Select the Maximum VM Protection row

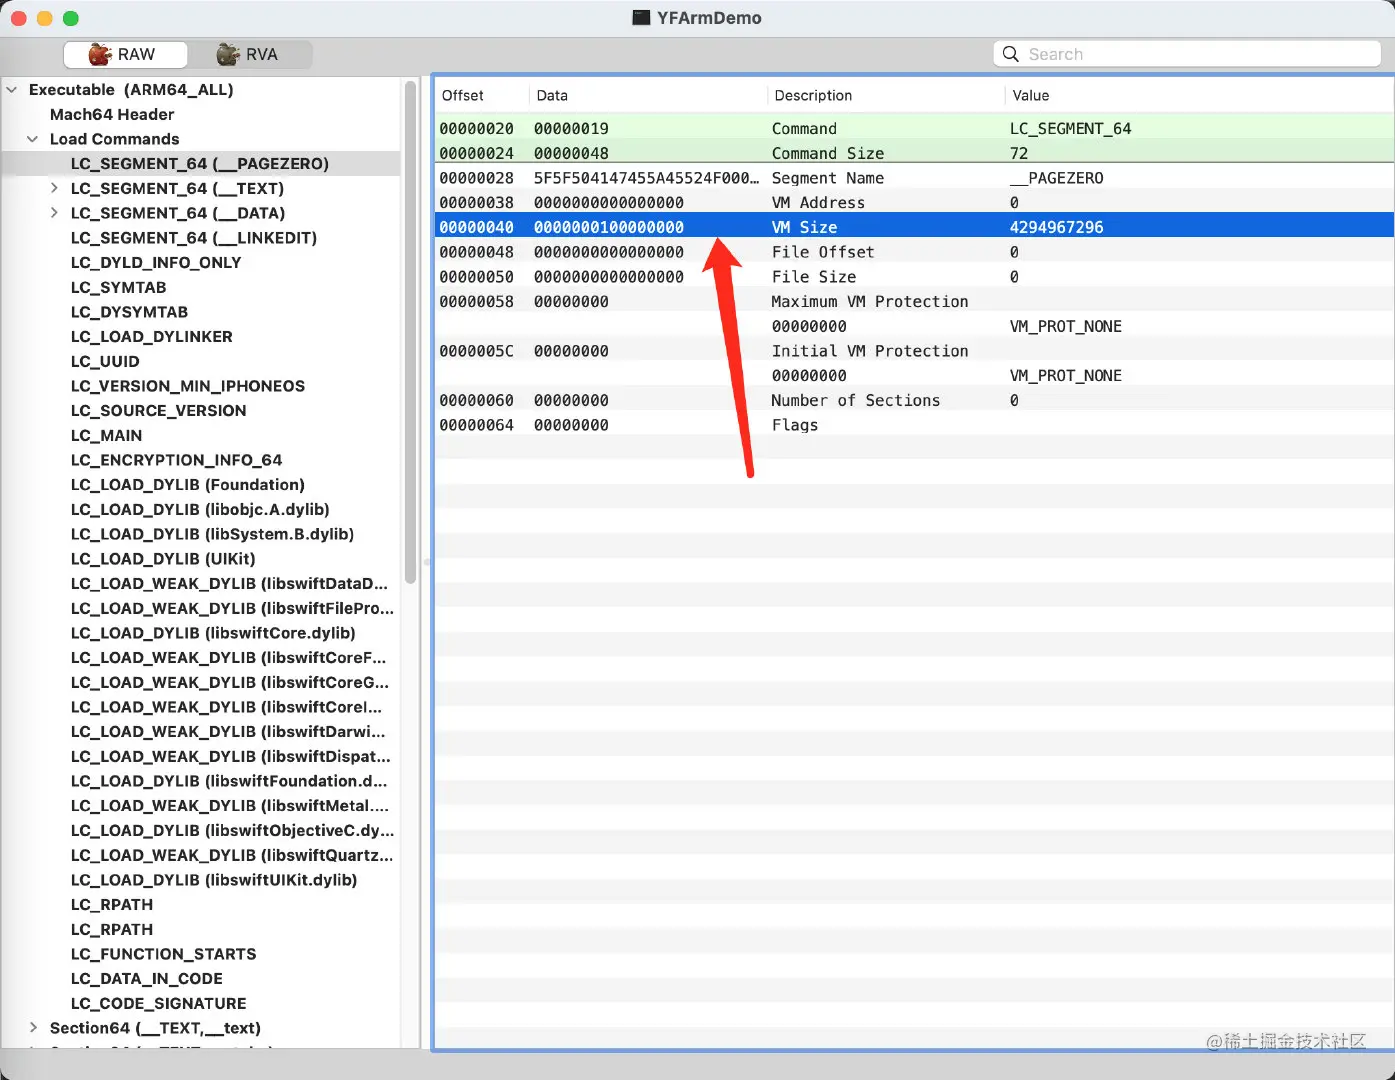[x=914, y=301]
